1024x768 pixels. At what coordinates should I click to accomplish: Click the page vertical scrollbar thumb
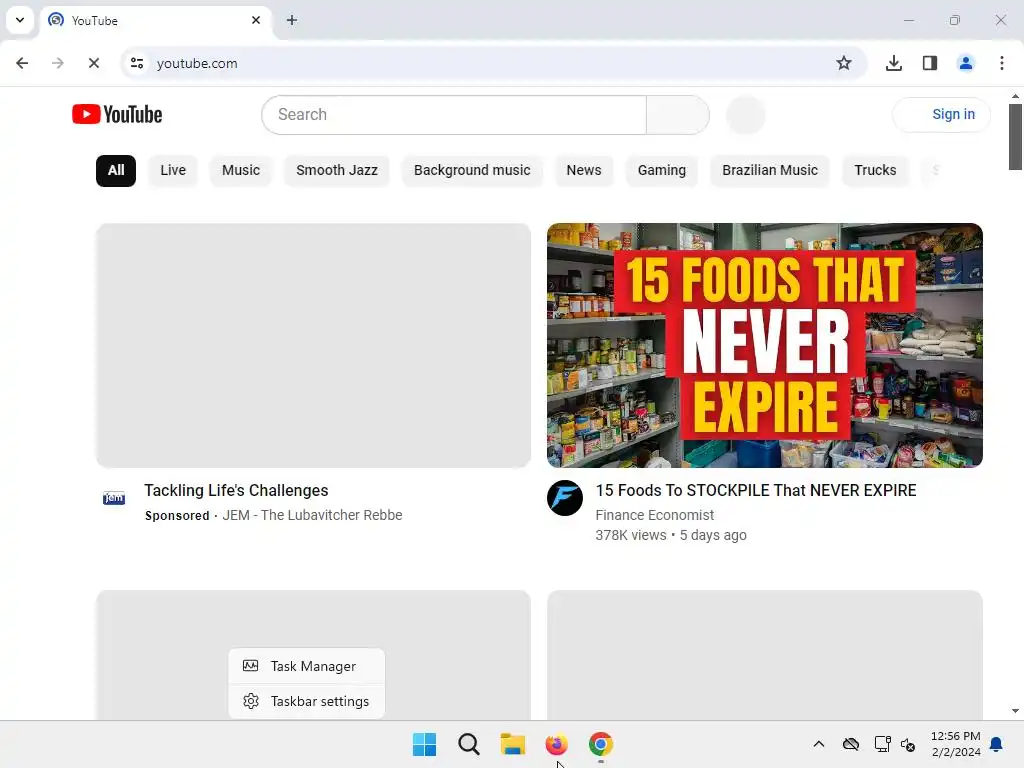(x=1015, y=136)
